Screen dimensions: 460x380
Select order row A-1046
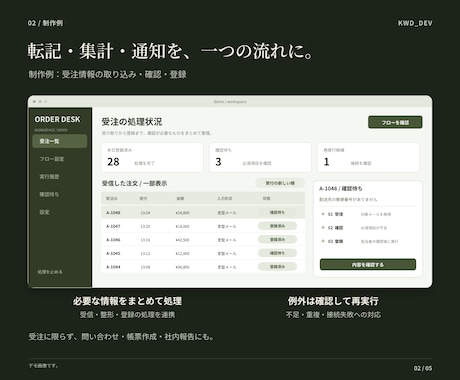[x=203, y=240]
